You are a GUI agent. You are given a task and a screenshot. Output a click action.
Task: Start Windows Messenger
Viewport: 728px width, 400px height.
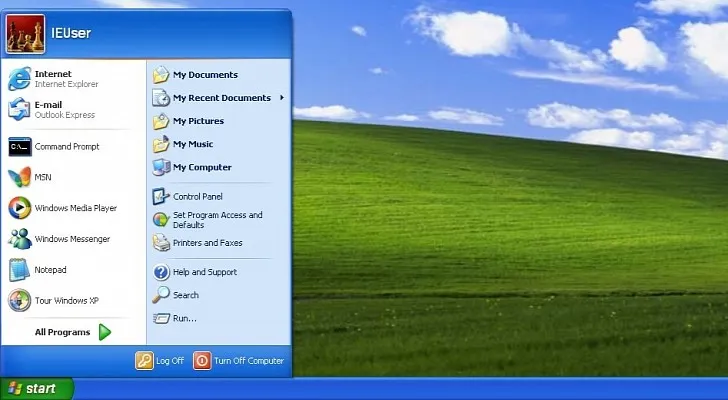click(x=70, y=240)
